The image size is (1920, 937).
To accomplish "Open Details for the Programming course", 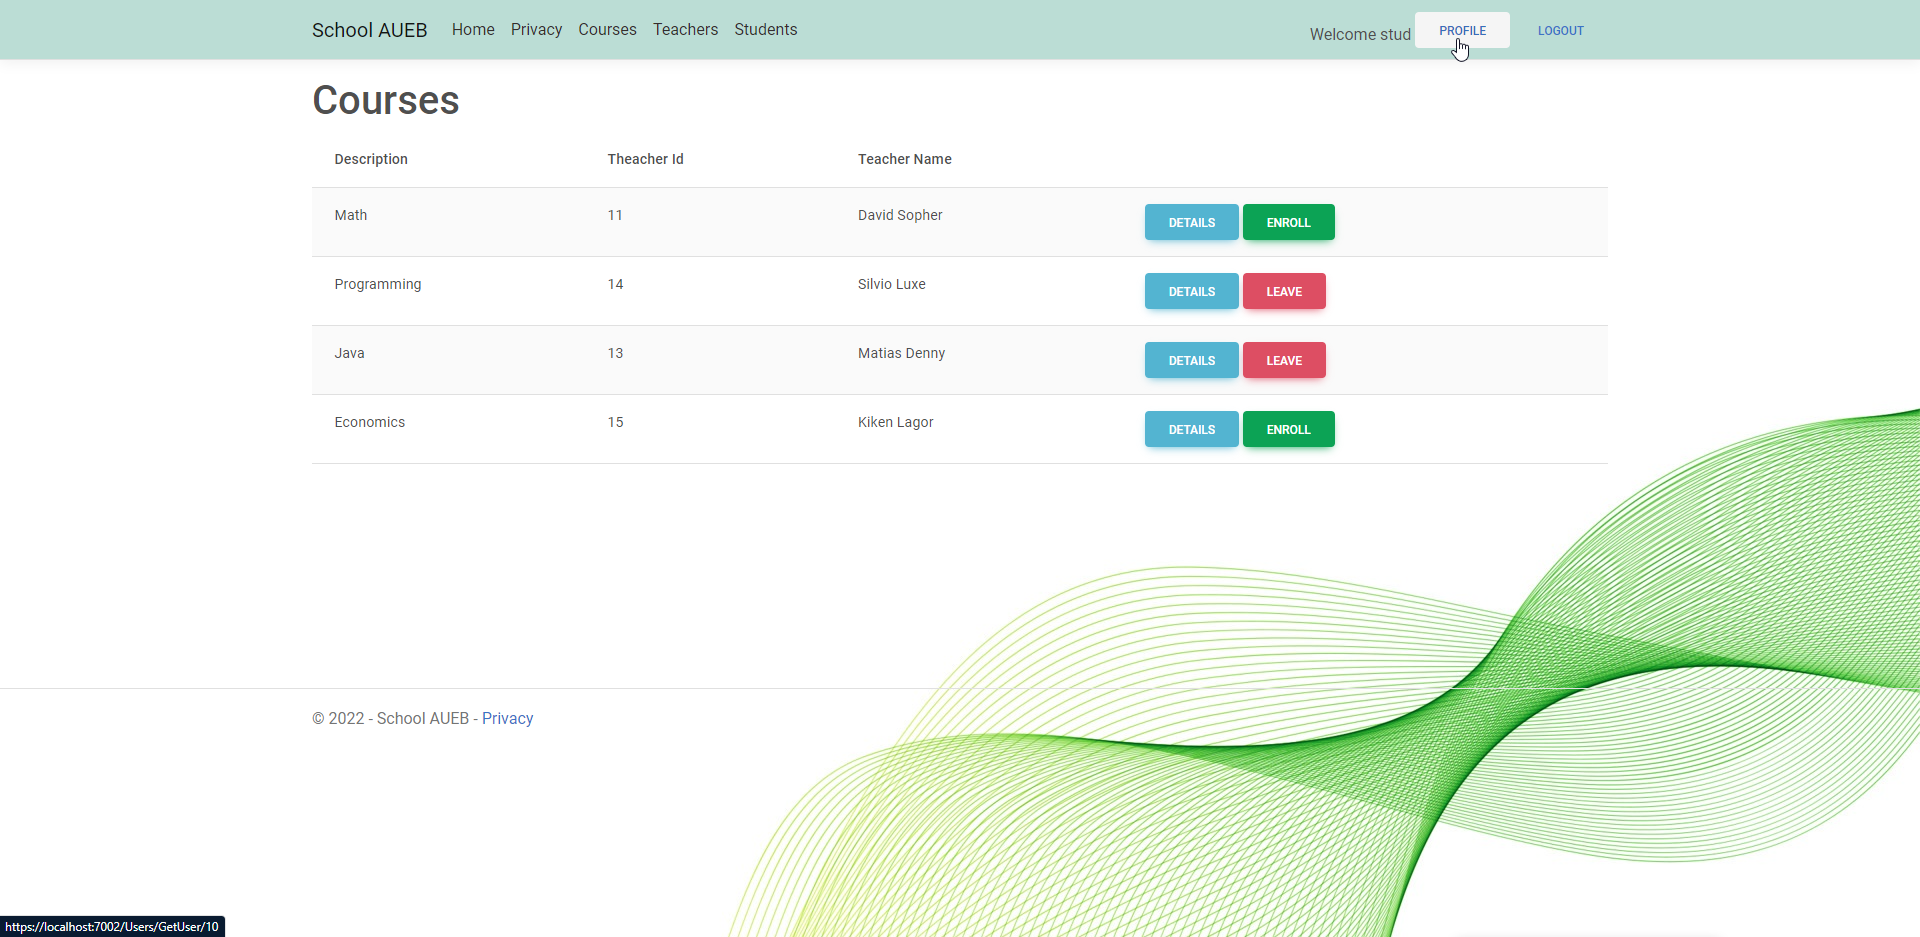I will [x=1191, y=291].
